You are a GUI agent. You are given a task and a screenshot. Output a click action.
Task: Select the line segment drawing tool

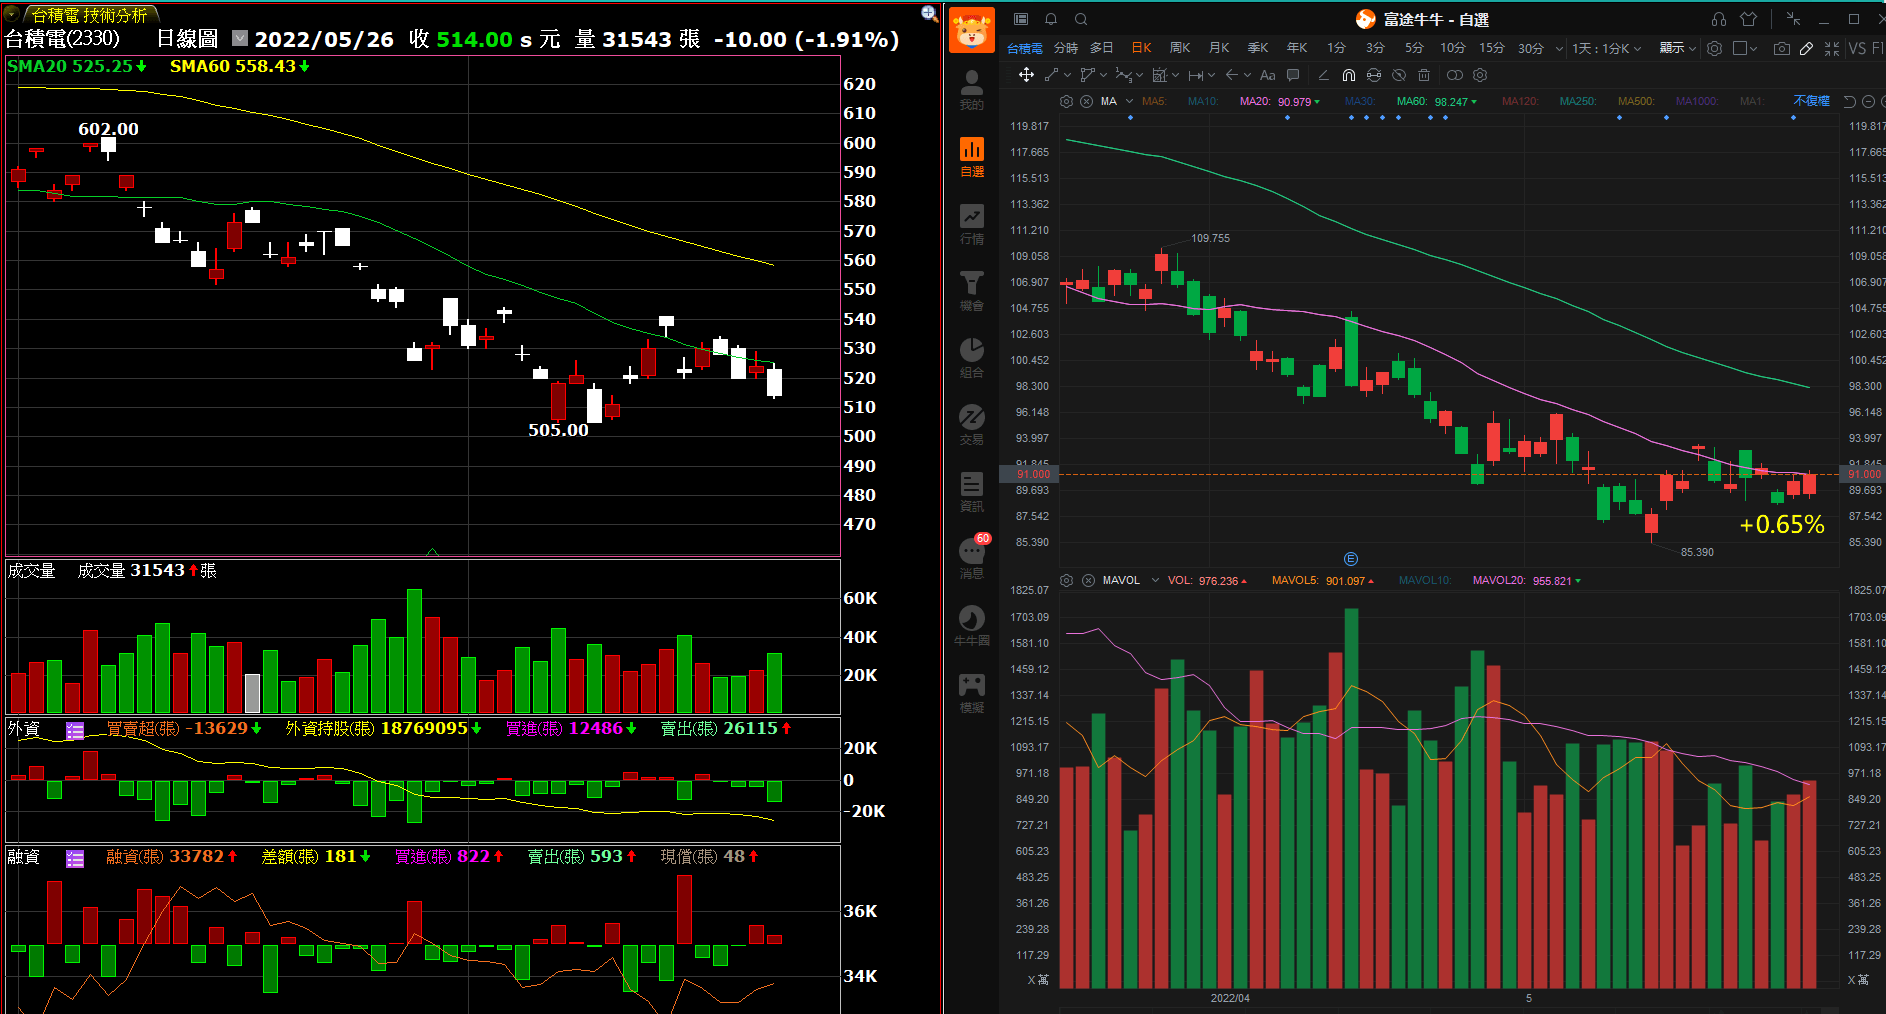click(1051, 75)
